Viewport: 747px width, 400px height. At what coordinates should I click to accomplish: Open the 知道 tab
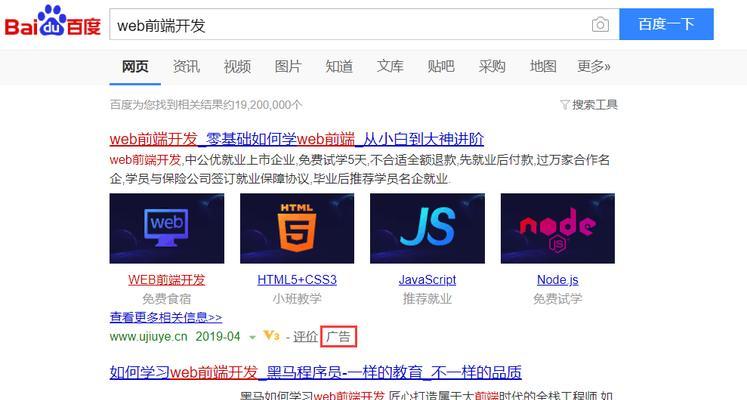click(339, 66)
